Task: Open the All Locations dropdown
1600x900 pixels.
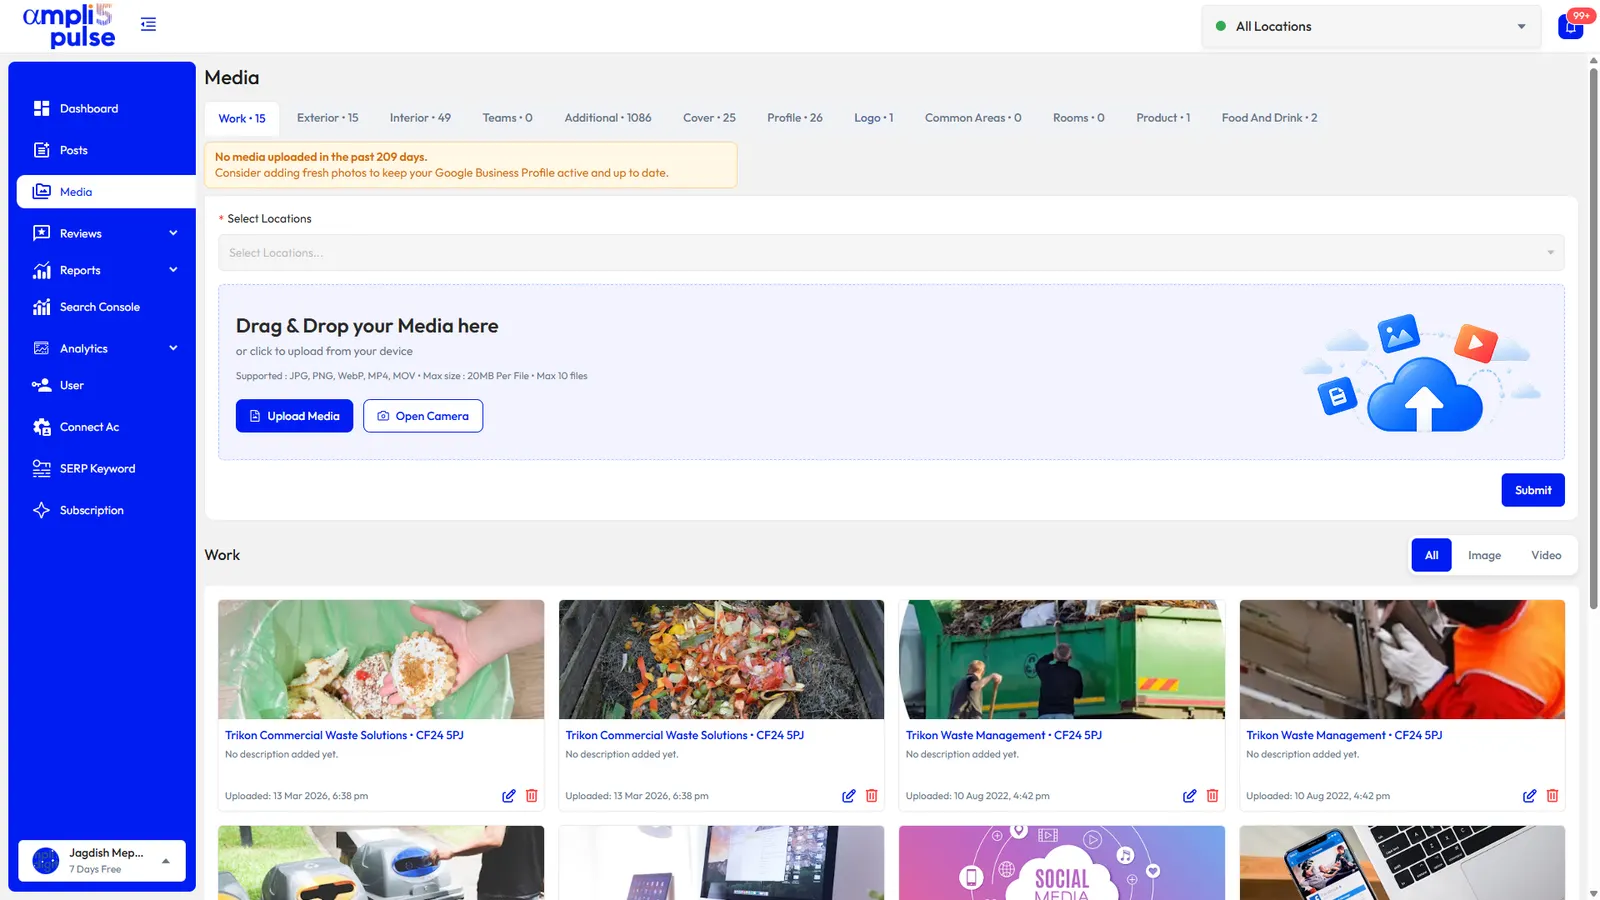Action: pos(1371,27)
